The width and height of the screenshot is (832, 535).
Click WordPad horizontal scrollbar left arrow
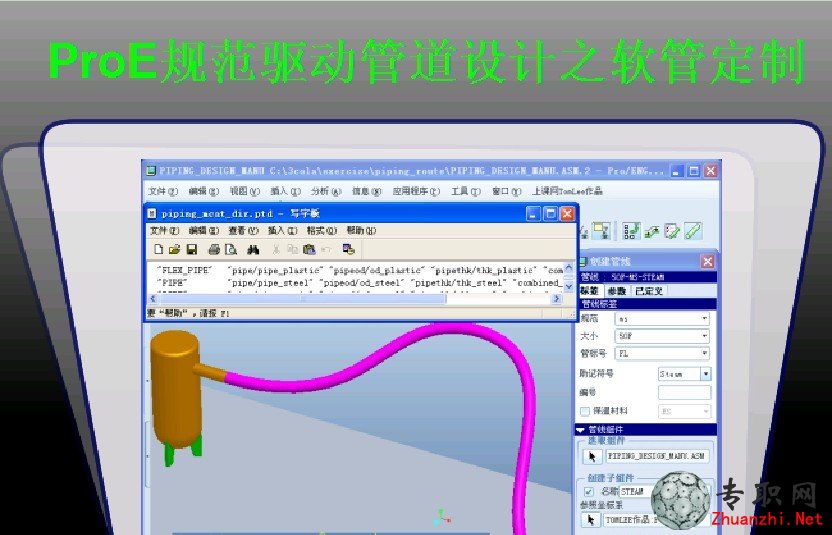point(153,299)
